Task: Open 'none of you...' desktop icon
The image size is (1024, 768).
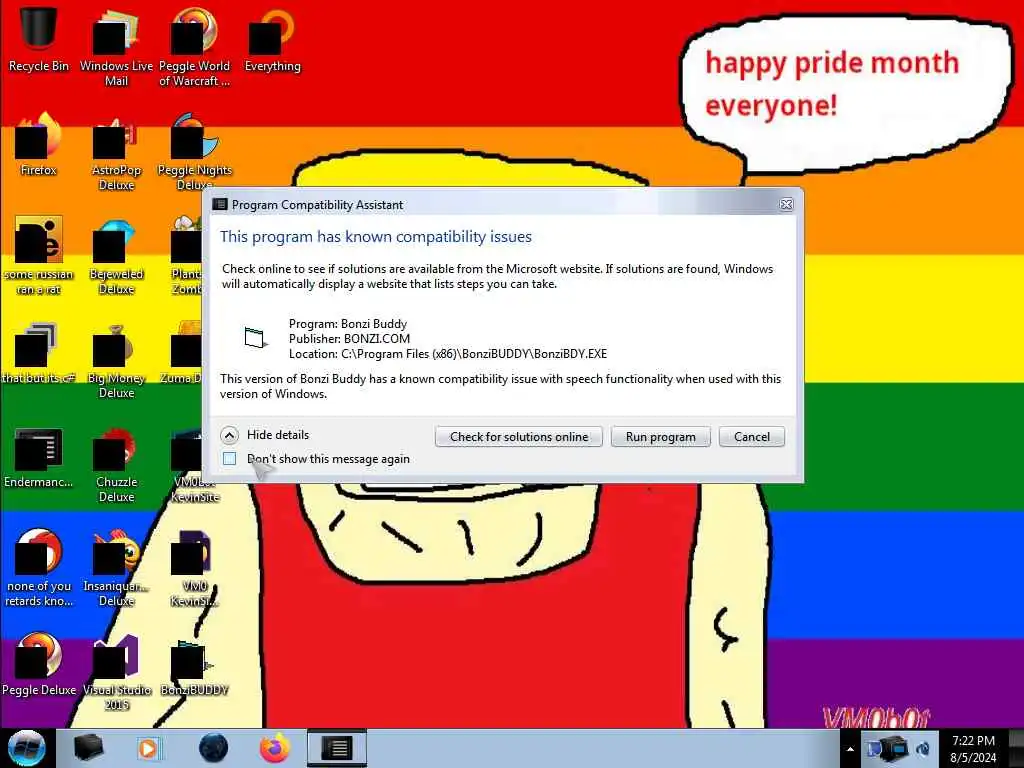Action: click(39, 567)
